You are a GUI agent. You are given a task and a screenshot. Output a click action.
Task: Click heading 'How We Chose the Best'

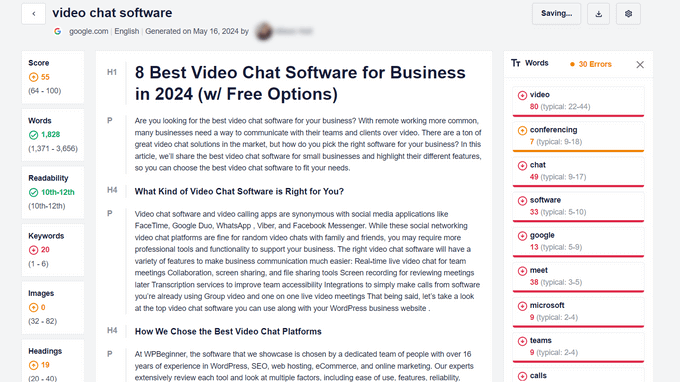click(x=228, y=331)
